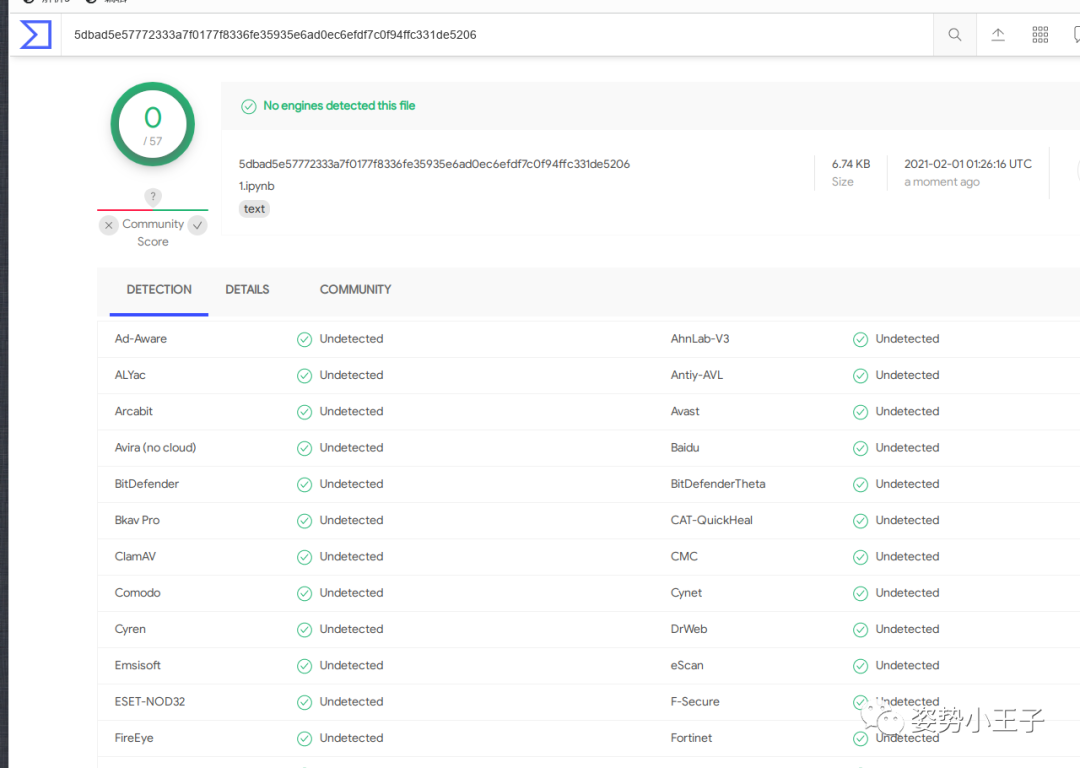Click the CAT-QuickHeal undetected check icon

click(x=860, y=521)
